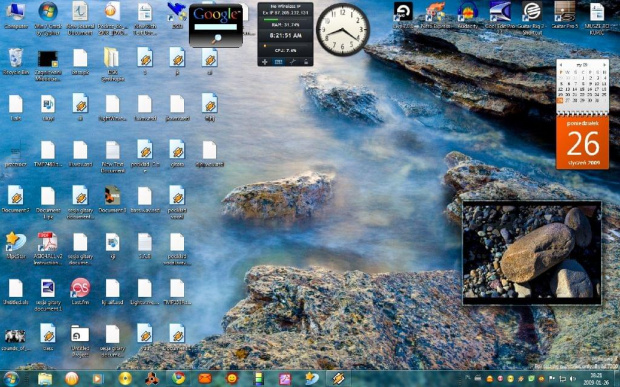
Task: Click the lock icon on system monitor gadget
Action: (x=306, y=62)
